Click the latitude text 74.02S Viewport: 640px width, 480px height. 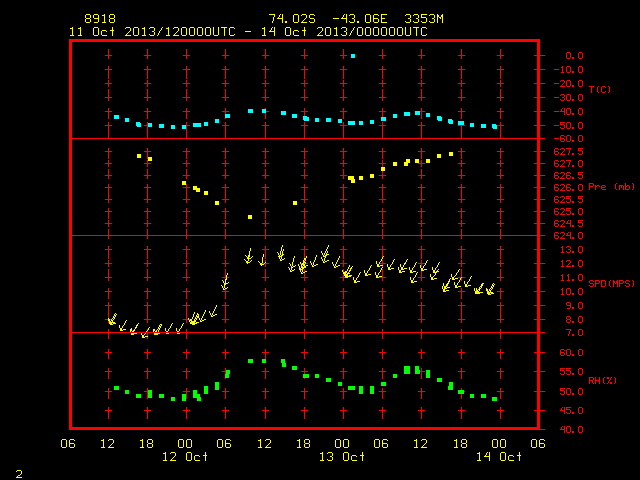click(x=292, y=19)
